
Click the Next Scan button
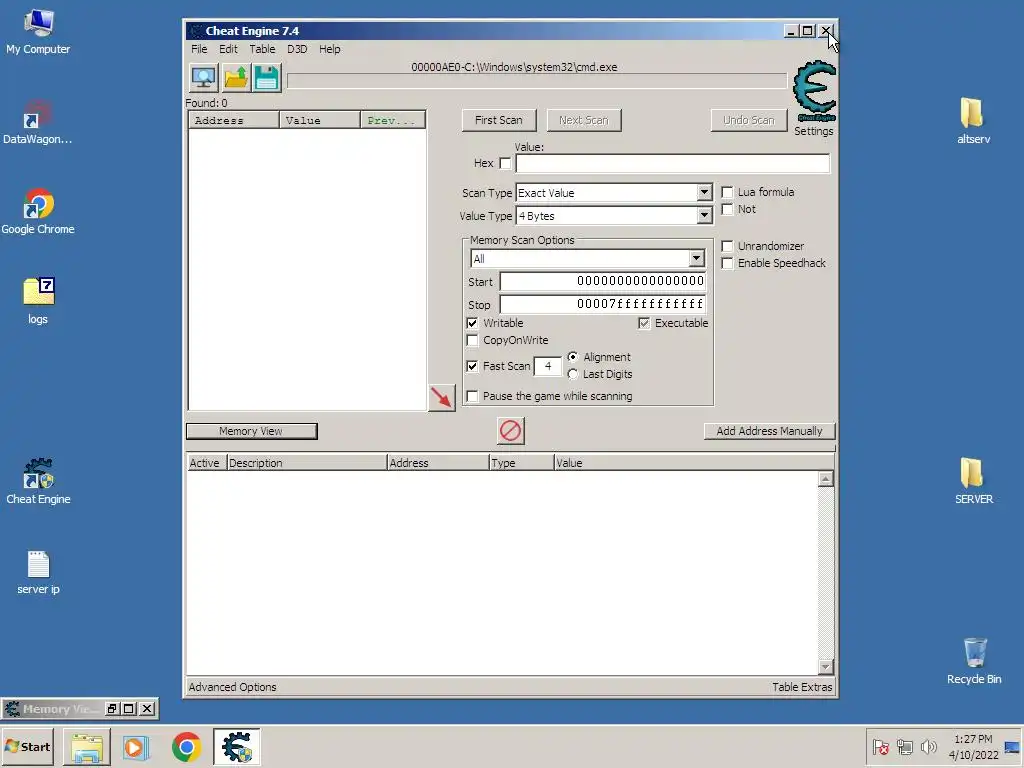click(x=584, y=120)
